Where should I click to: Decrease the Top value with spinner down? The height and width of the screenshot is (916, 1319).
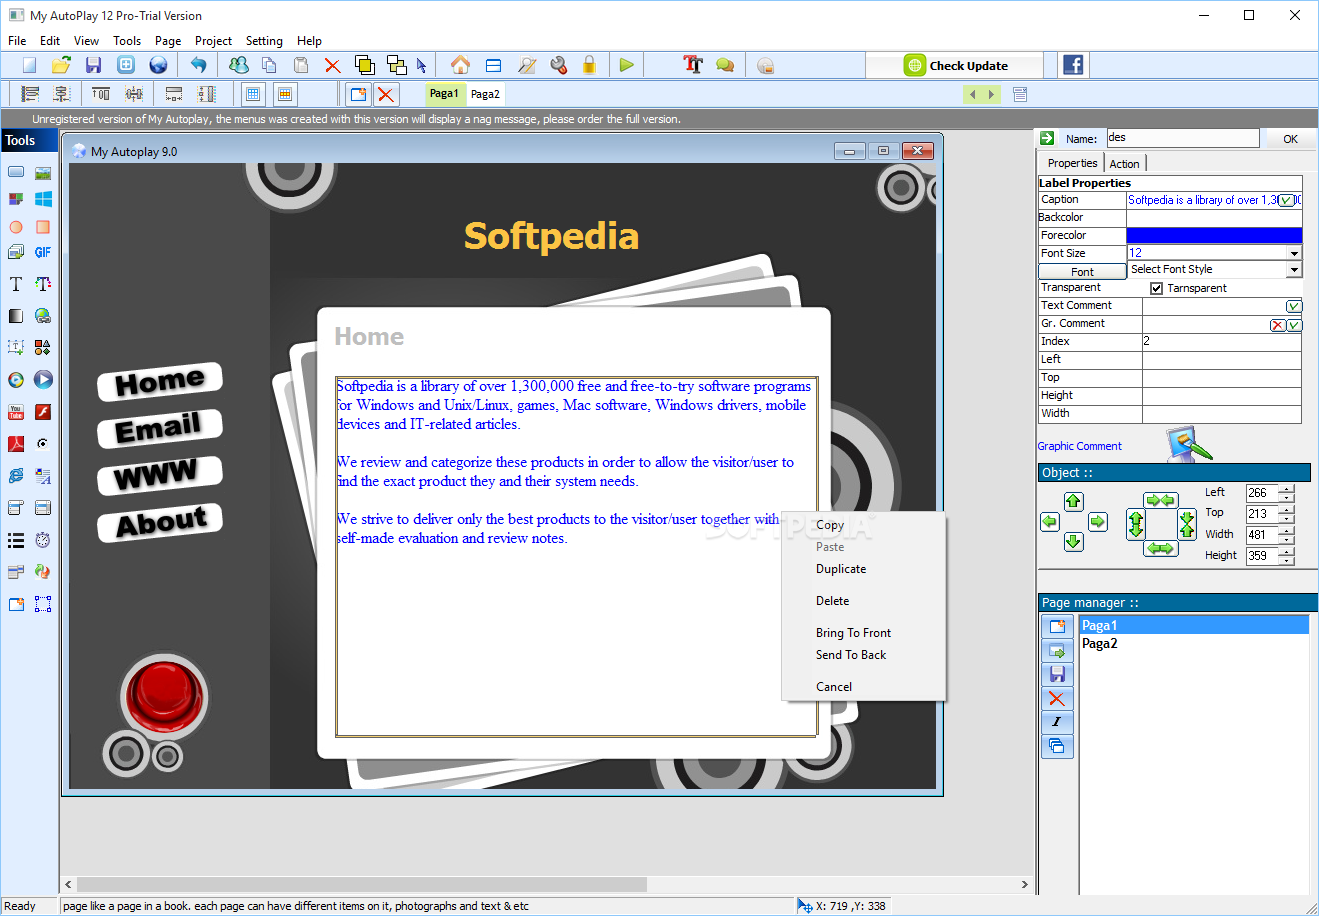click(1287, 518)
